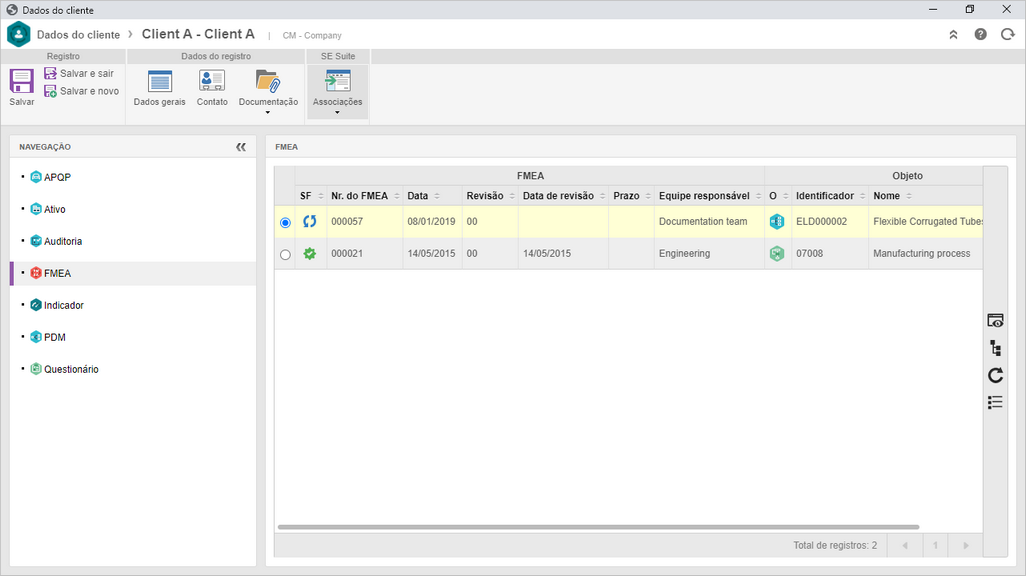Open the help icon
The height and width of the screenshot is (576, 1026).
pos(980,35)
